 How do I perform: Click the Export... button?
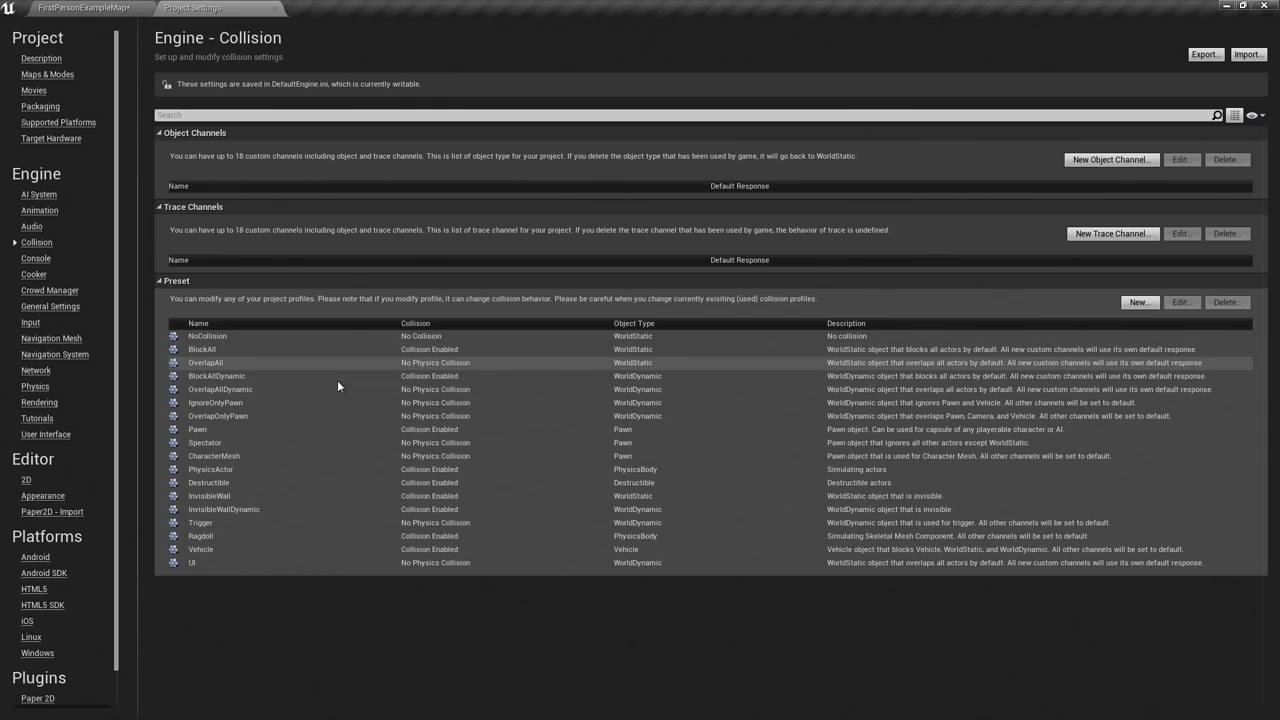coord(1206,55)
